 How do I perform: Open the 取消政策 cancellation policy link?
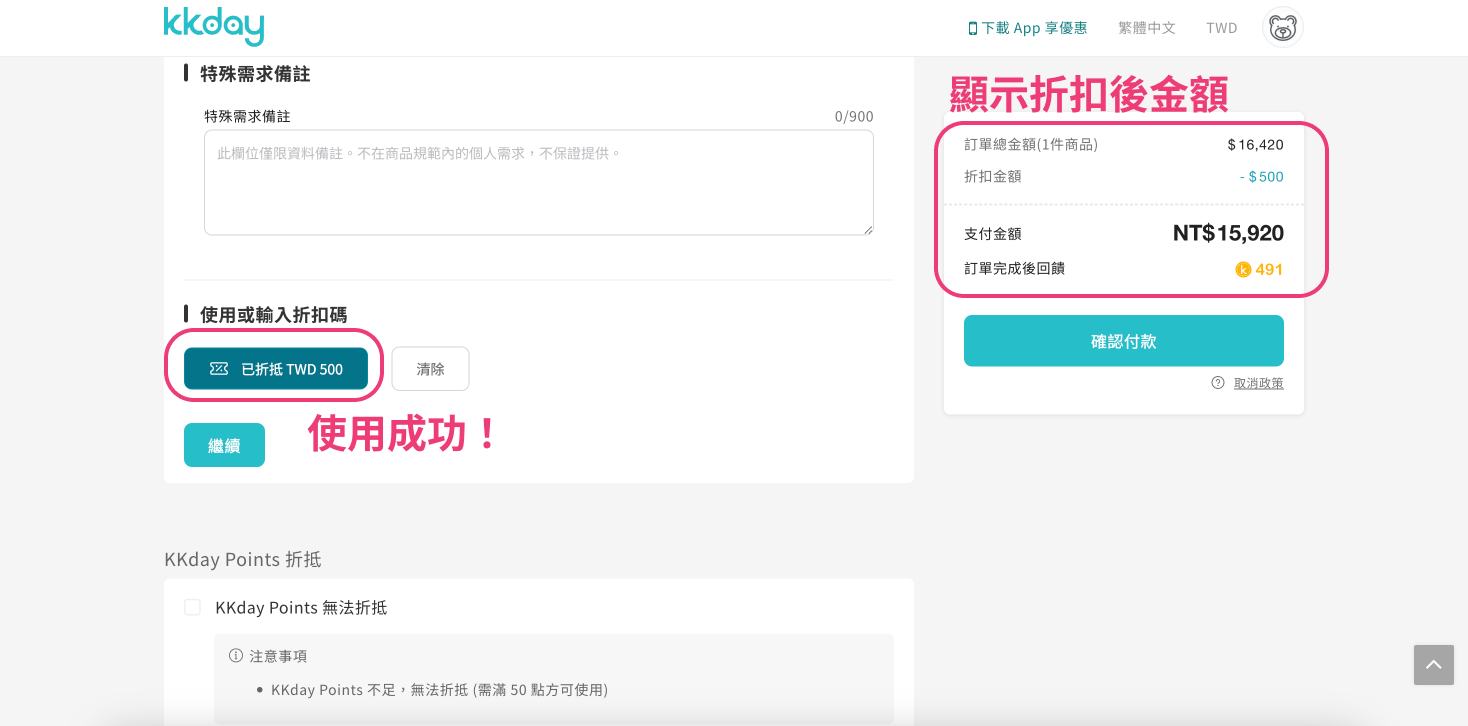(1257, 382)
